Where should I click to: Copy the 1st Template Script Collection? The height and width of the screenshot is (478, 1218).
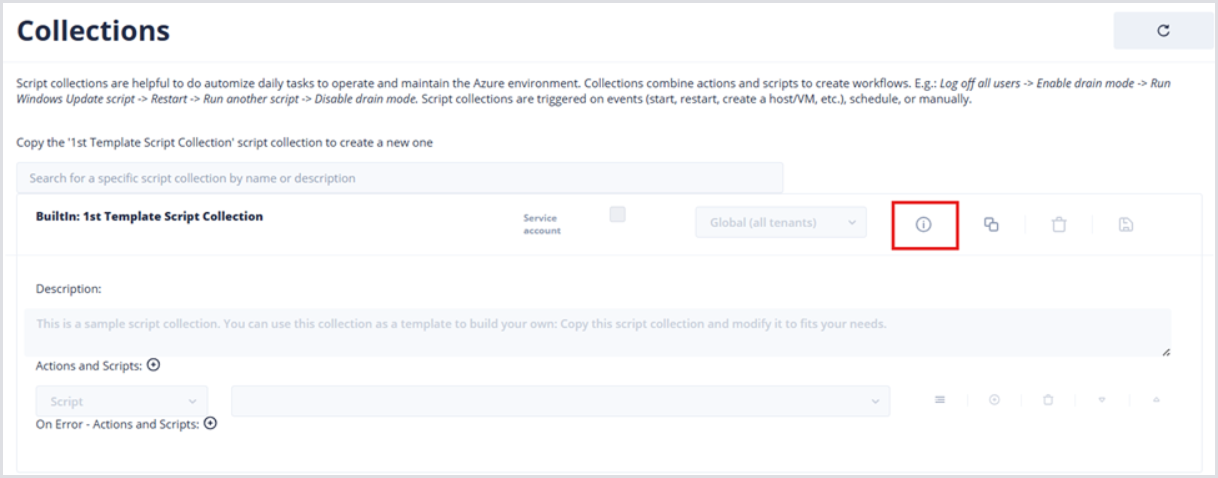coord(991,225)
